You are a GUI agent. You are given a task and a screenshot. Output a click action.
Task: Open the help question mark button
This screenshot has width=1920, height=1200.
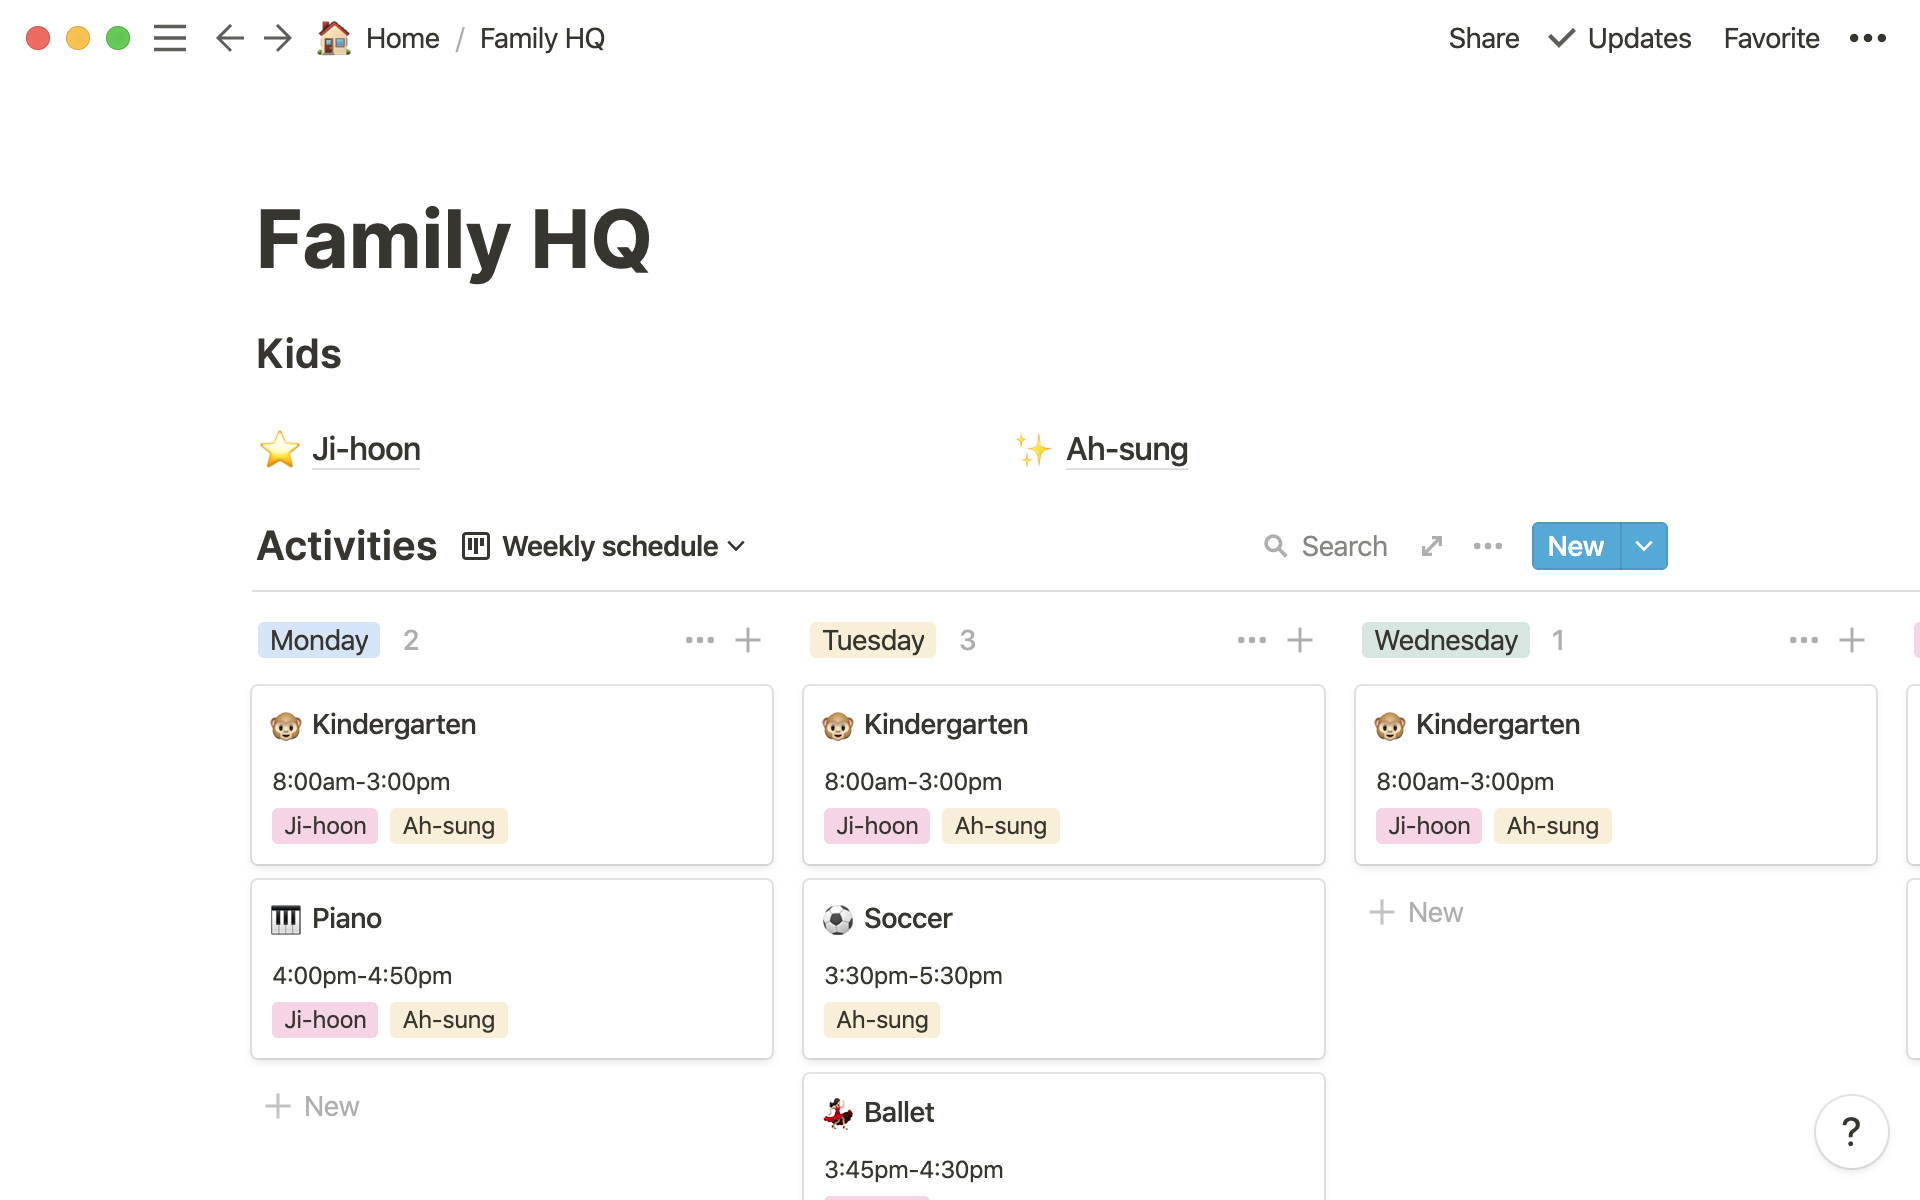click(x=1852, y=1132)
